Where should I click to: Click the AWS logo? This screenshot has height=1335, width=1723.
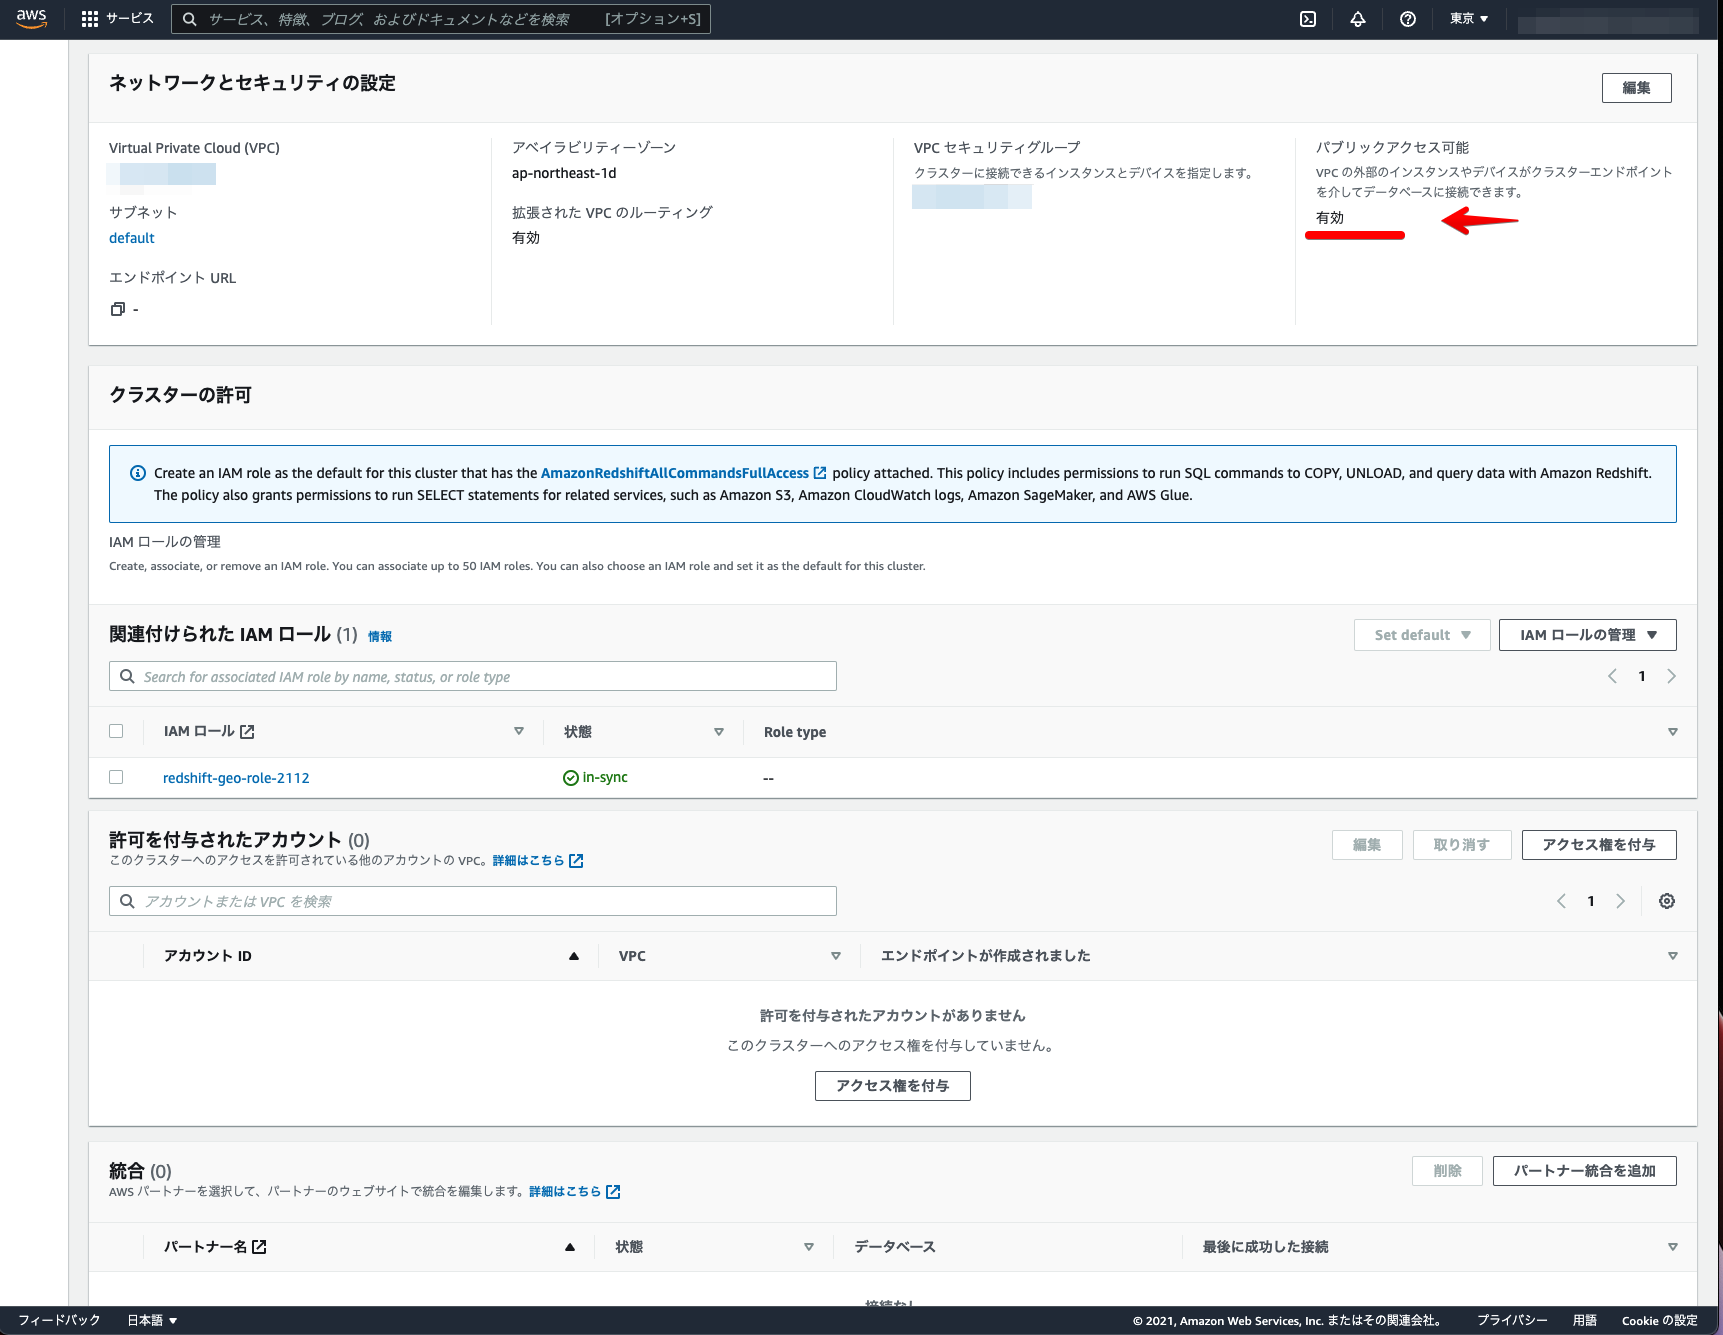(x=31, y=18)
